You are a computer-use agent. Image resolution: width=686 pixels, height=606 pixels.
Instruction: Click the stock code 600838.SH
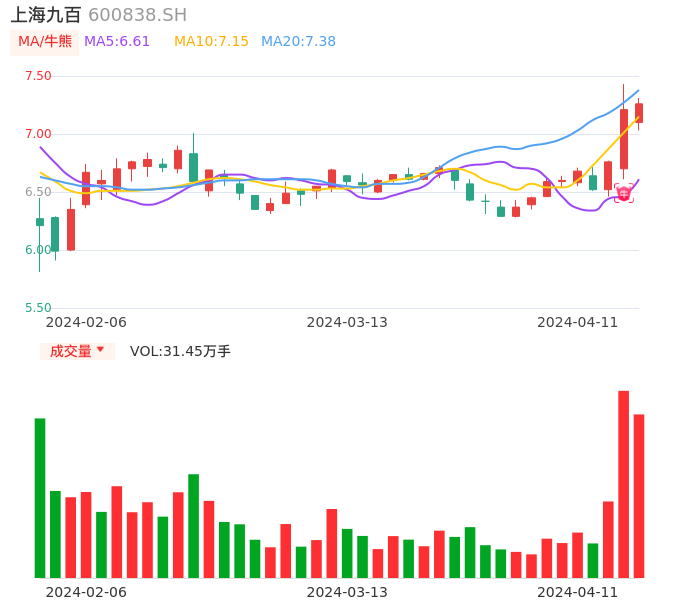137,15
